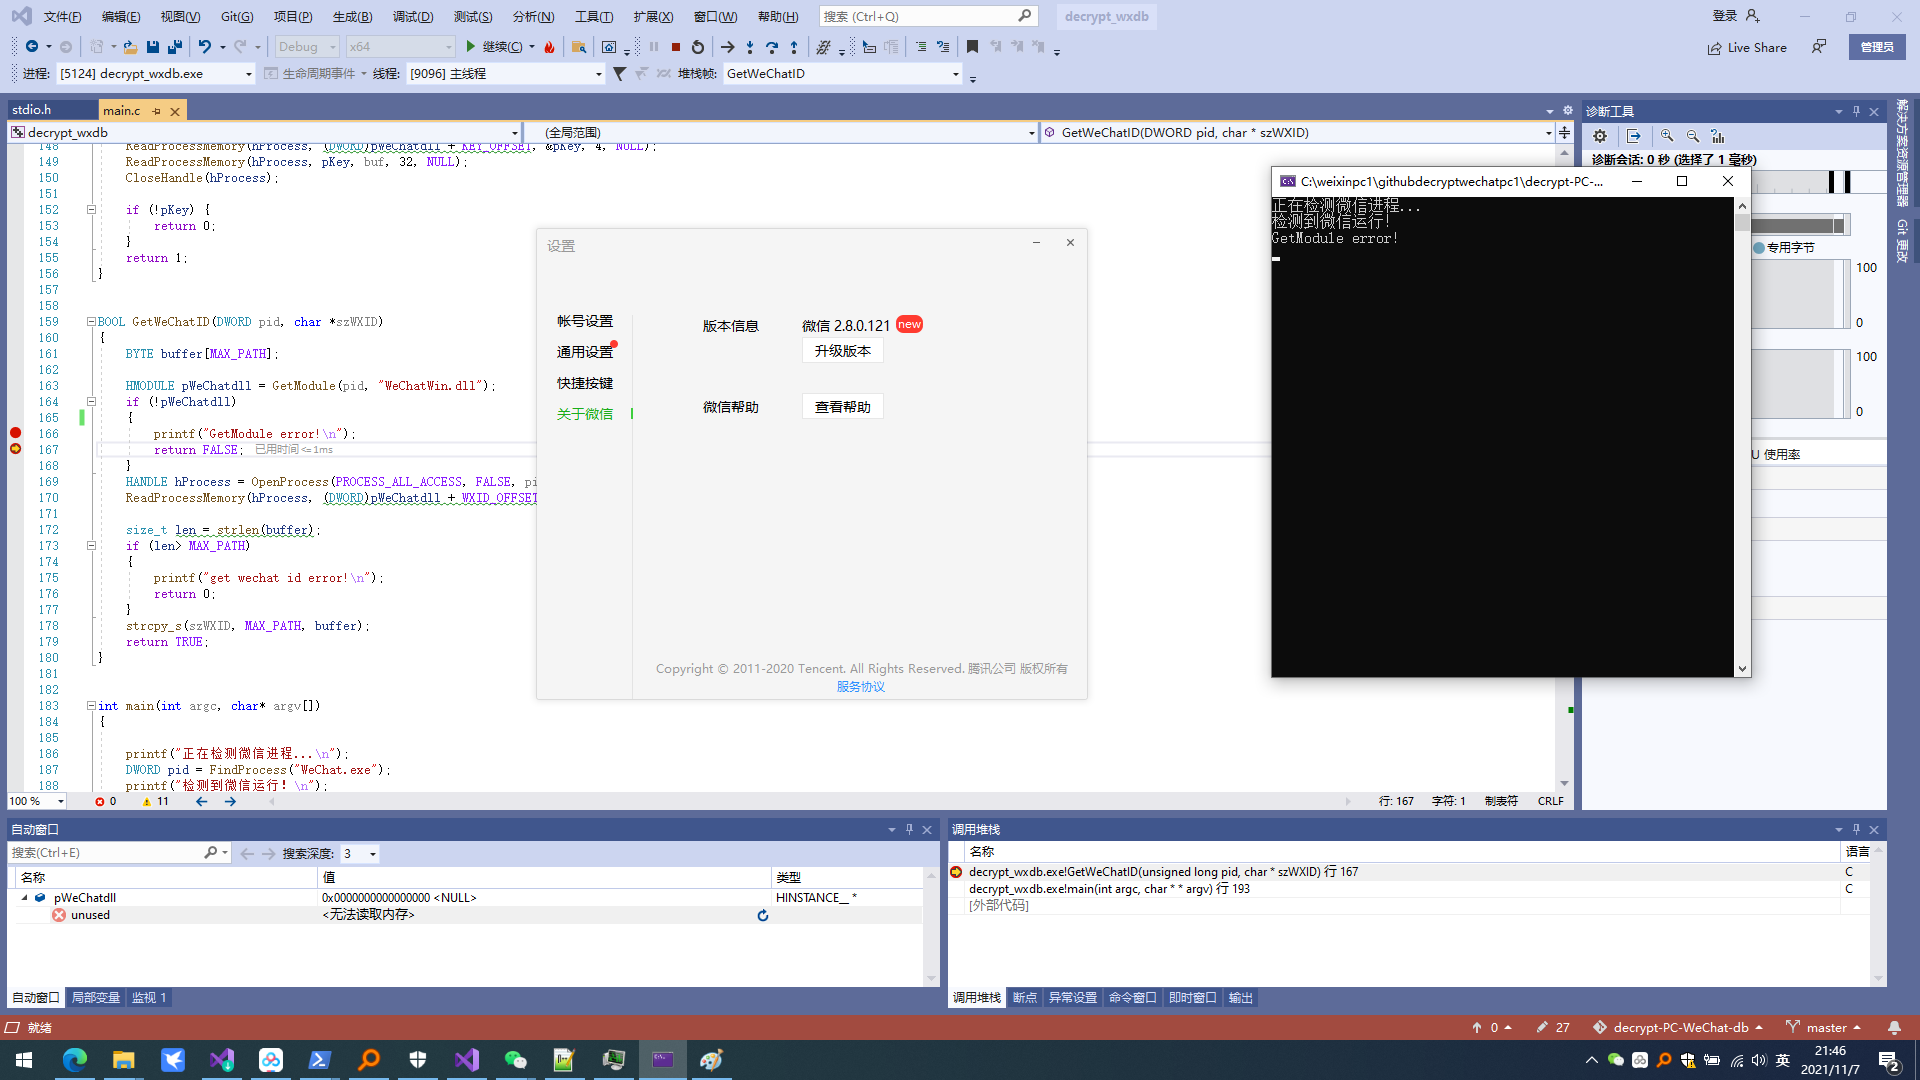Refresh the unused variable value

[x=763, y=915]
